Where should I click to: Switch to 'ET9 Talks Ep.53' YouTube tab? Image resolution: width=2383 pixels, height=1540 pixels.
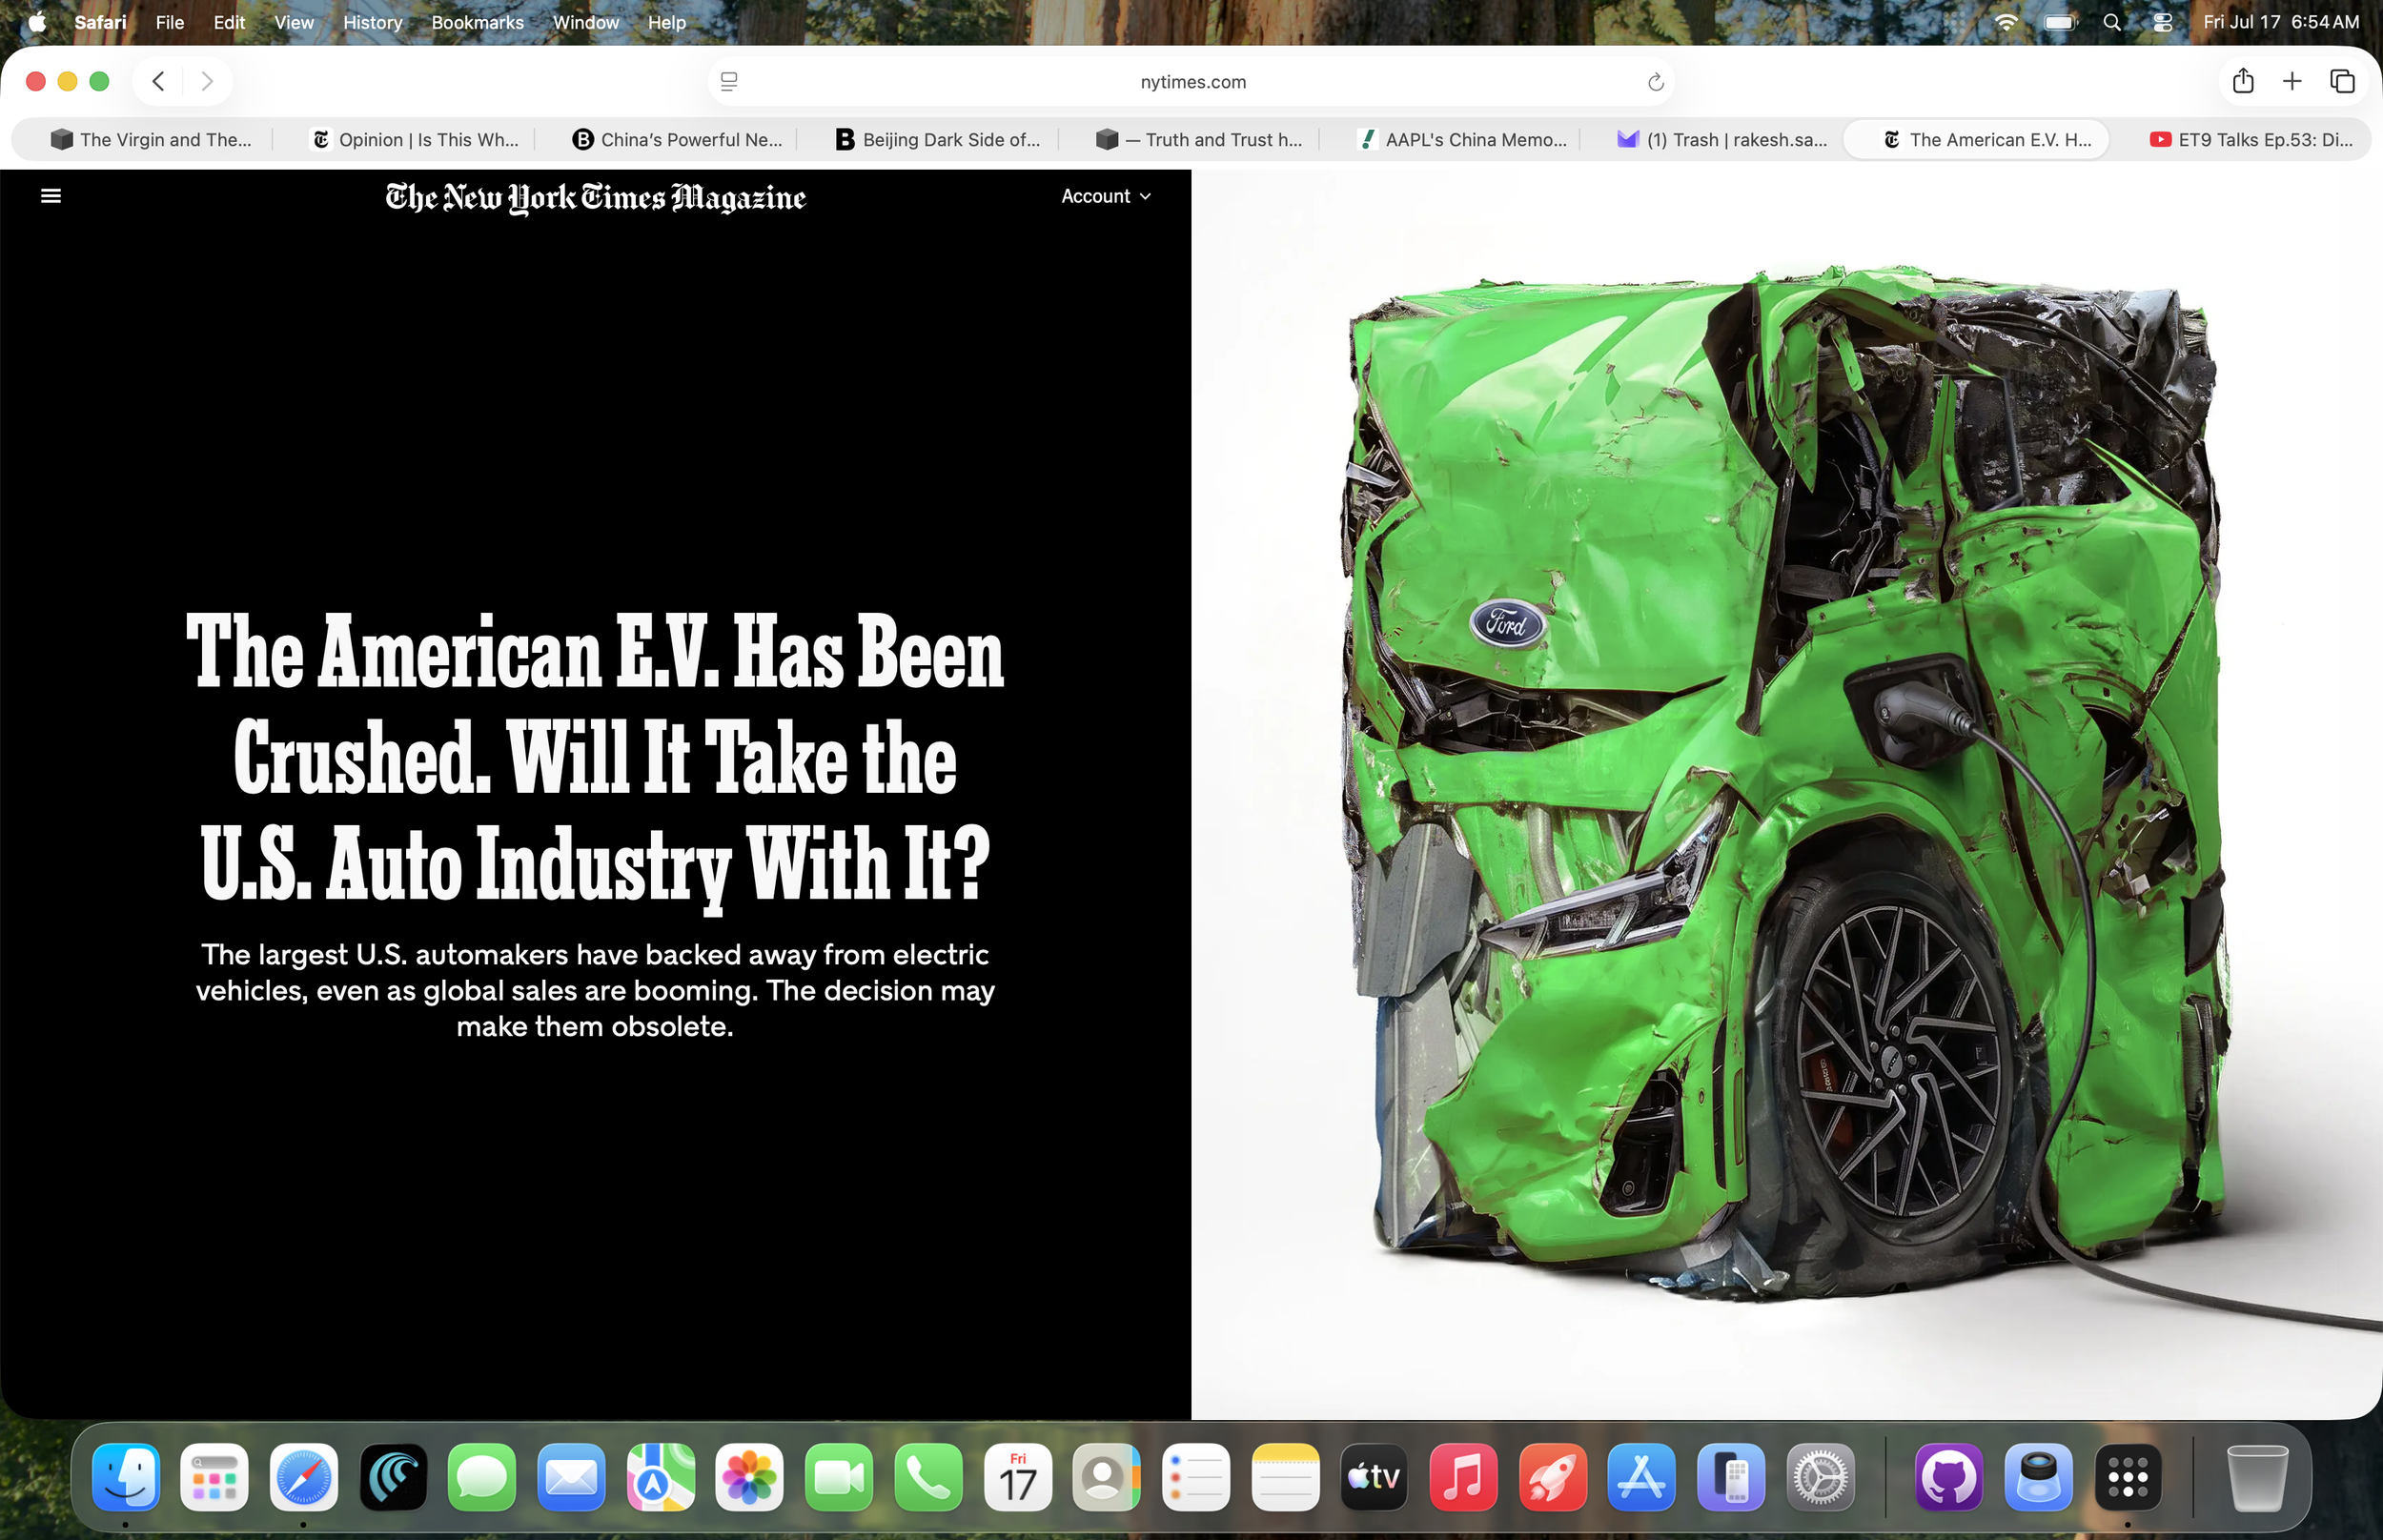2250,140
